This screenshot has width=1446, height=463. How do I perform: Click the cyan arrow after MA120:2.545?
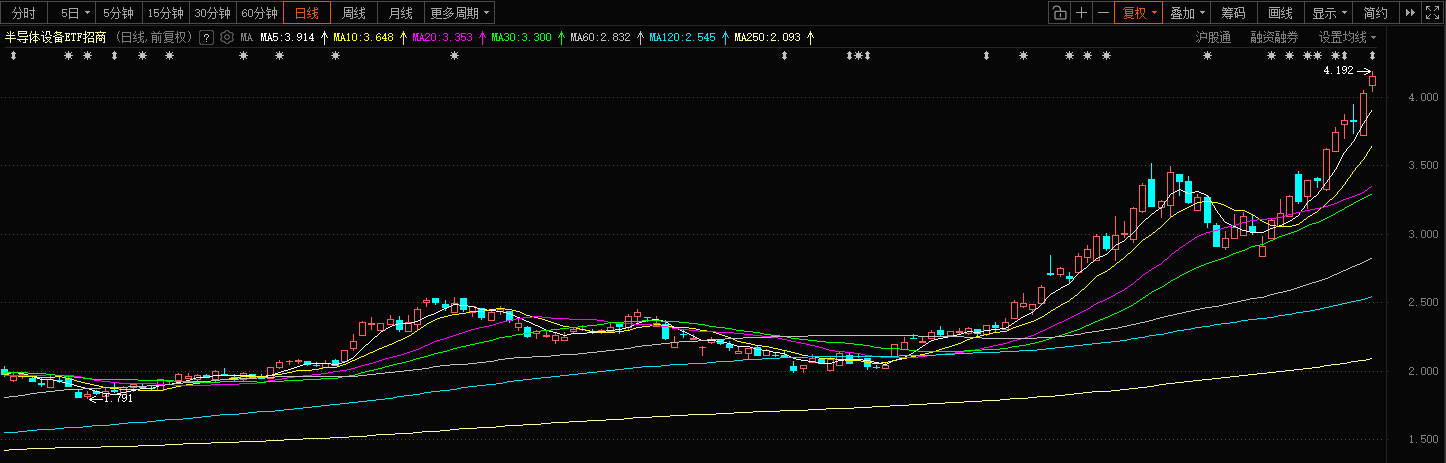(x=725, y=37)
